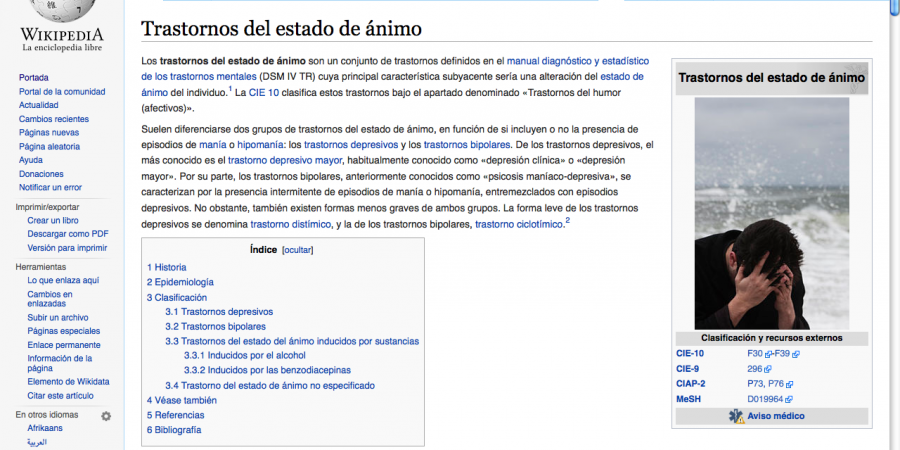
Task: Open Ayuda in sidebar
Action: click(30, 160)
